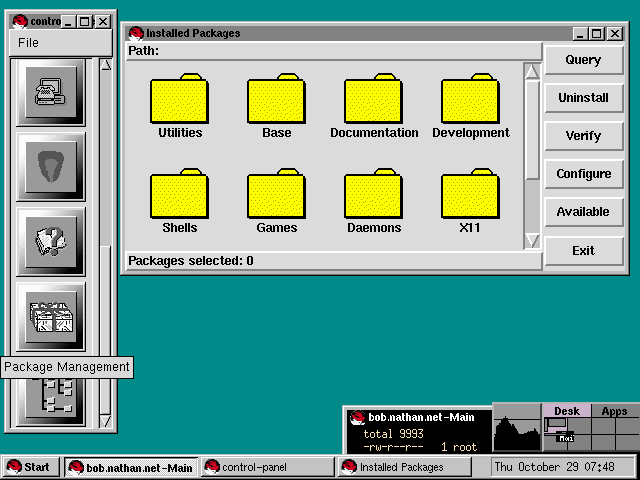Open the network tree icon in control-panel
The width and height of the screenshot is (640, 480).
pyautogui.click(x=51, y=402)
